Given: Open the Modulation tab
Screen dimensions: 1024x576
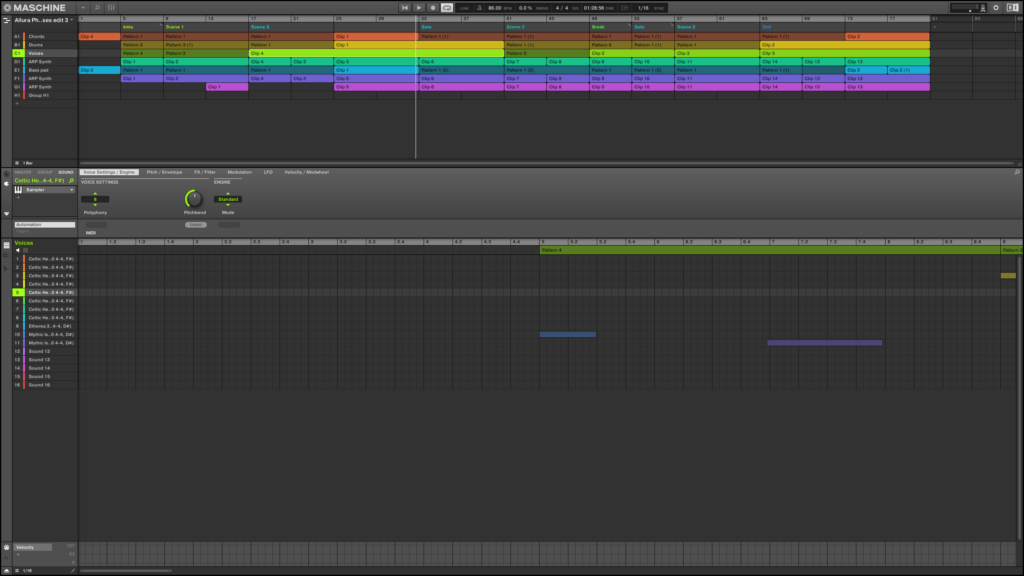Looking at the screenshot, I should (x=240, y=172).
